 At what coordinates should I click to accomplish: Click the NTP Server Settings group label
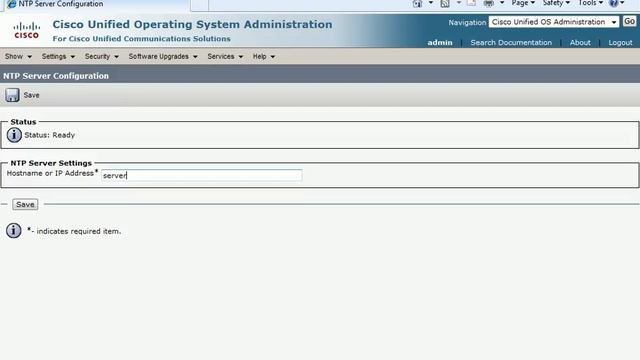pos(51,163)
